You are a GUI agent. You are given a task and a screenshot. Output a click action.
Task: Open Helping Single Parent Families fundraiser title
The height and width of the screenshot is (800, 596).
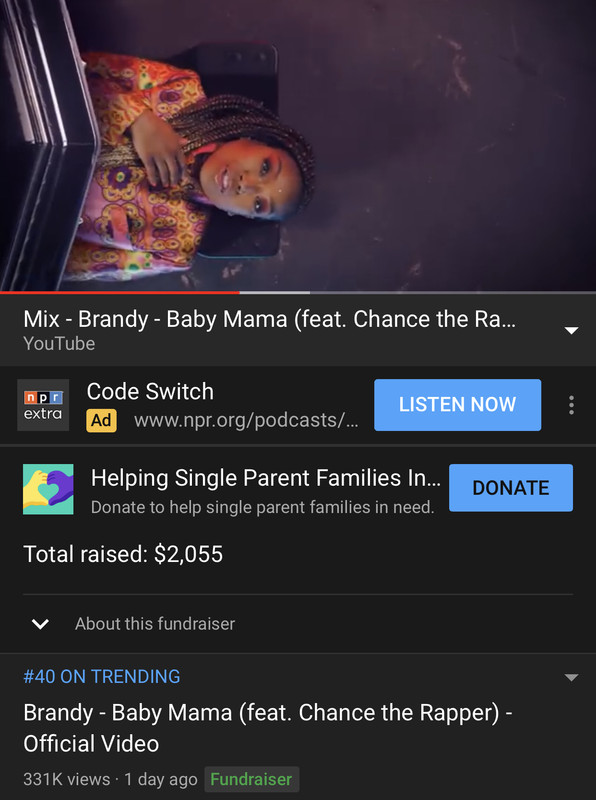coord(266,478)
